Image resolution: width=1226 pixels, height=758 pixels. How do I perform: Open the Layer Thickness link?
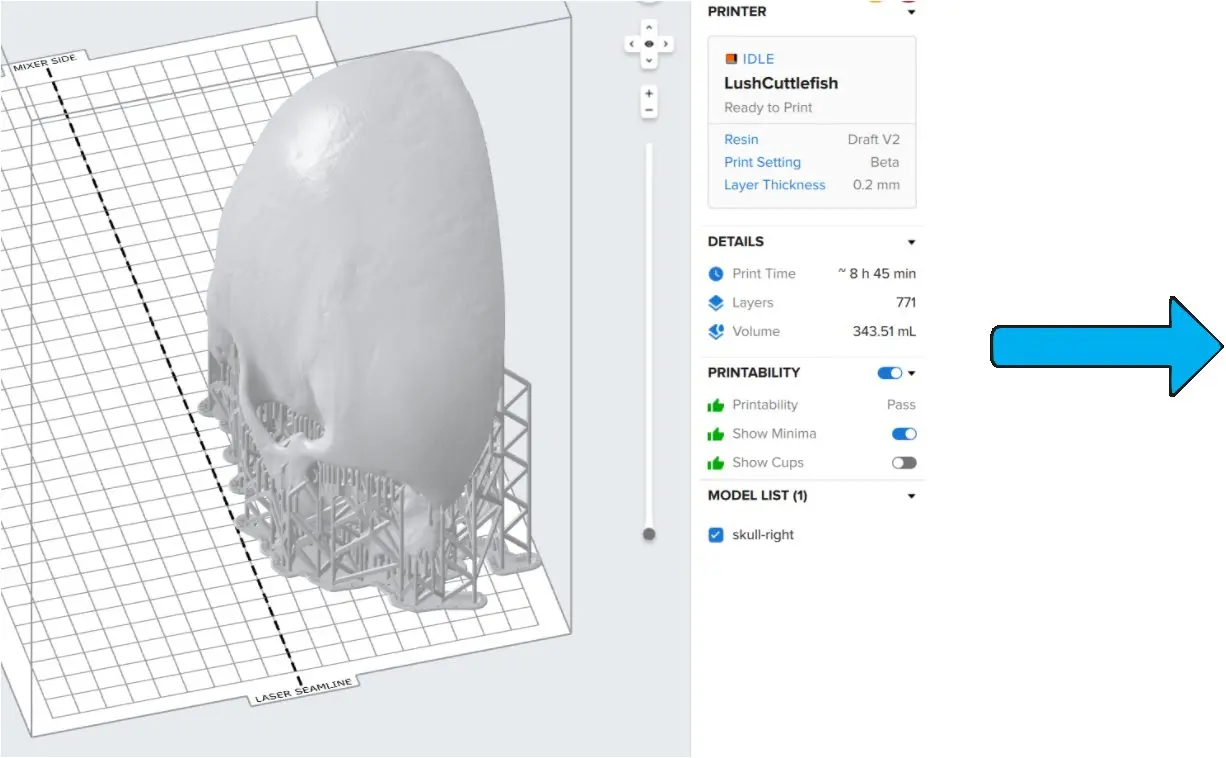pos(774,185)
